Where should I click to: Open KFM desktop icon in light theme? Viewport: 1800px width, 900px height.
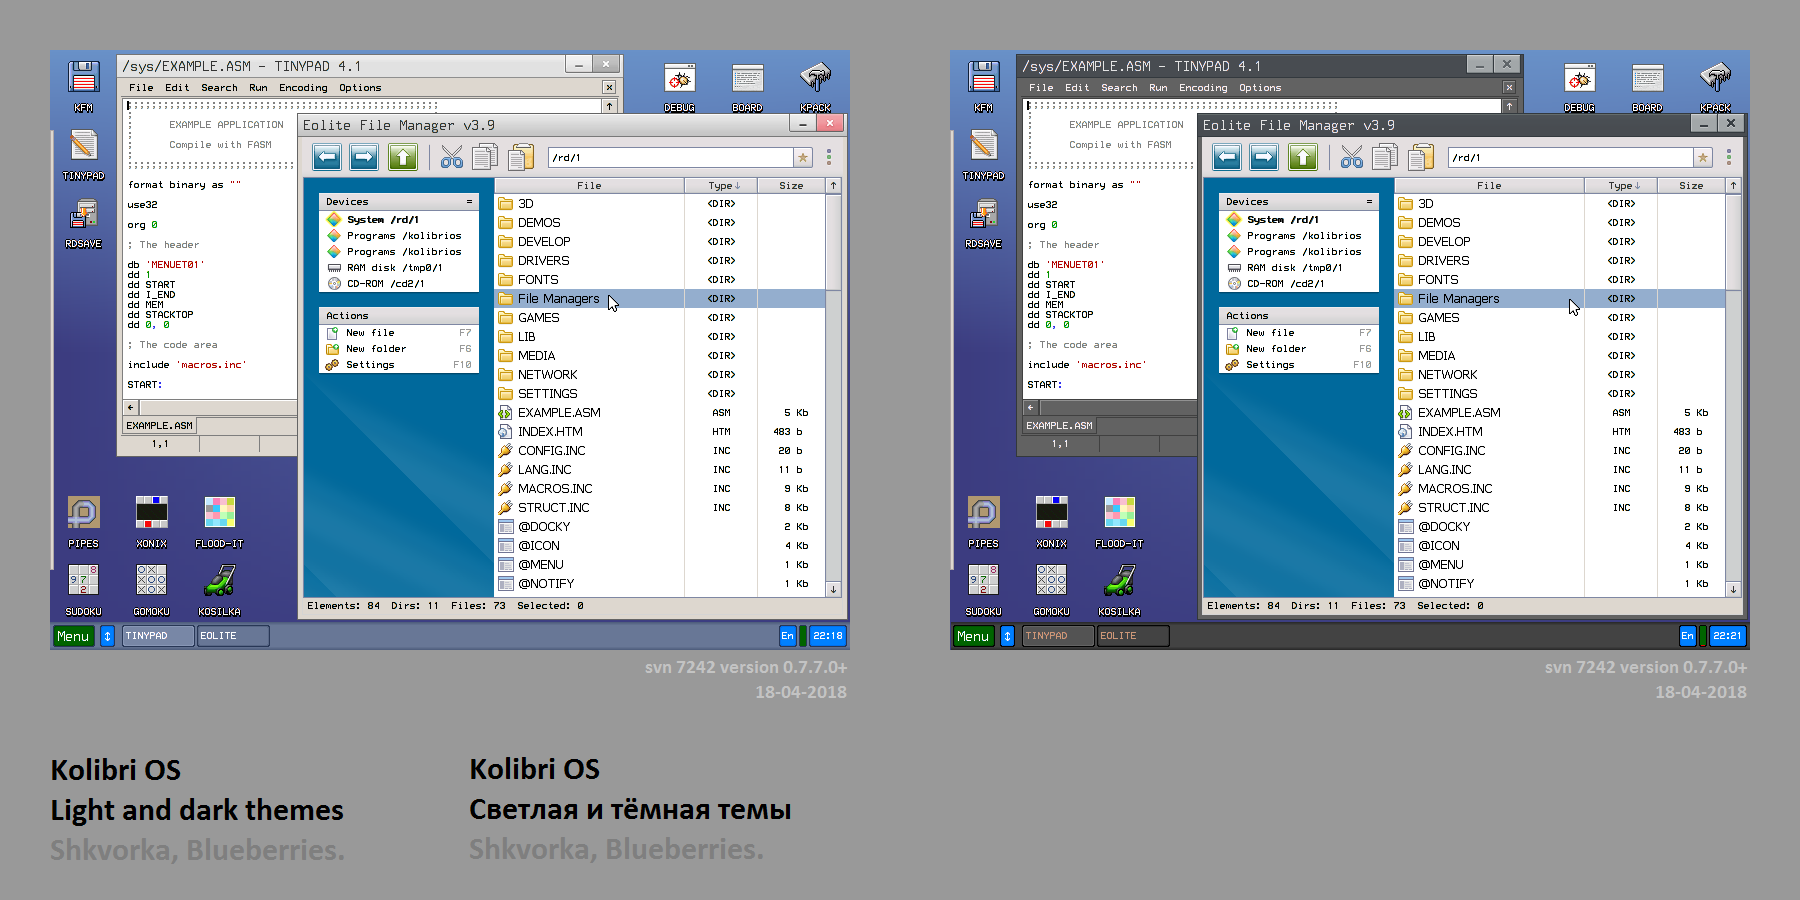(x=84, y=86)
